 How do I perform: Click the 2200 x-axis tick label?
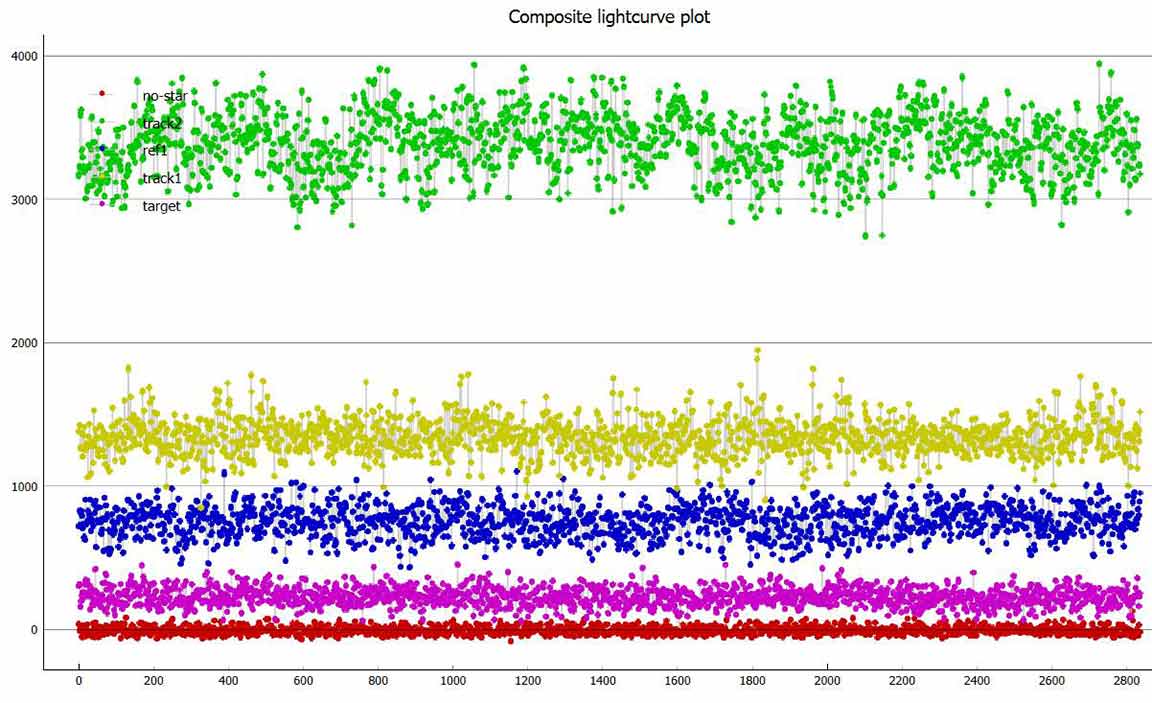click(x=902, y=681)
